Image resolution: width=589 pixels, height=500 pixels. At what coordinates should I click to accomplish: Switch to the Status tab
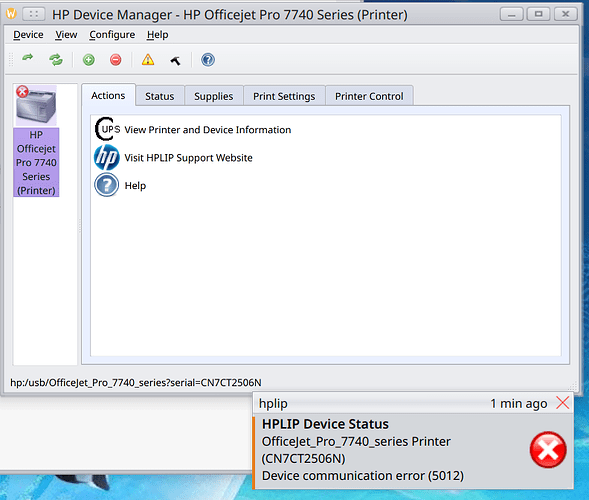click(x=160, y=96)
